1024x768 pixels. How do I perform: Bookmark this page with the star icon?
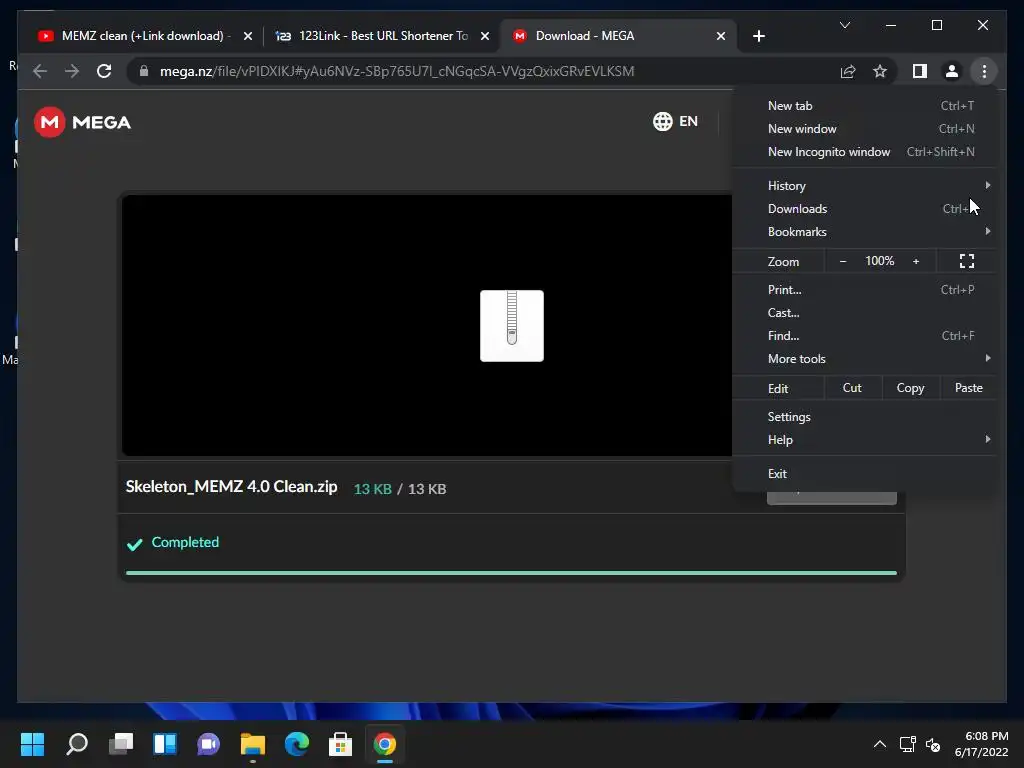880,71
